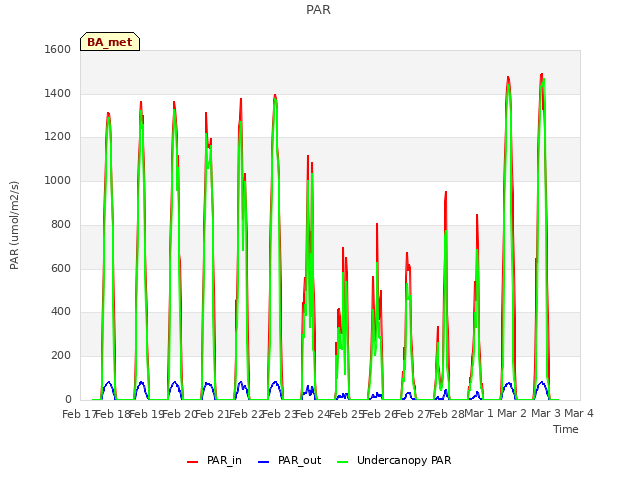
Task: Click the blue PAR_out legend swatch
Action: pos(264,462)
